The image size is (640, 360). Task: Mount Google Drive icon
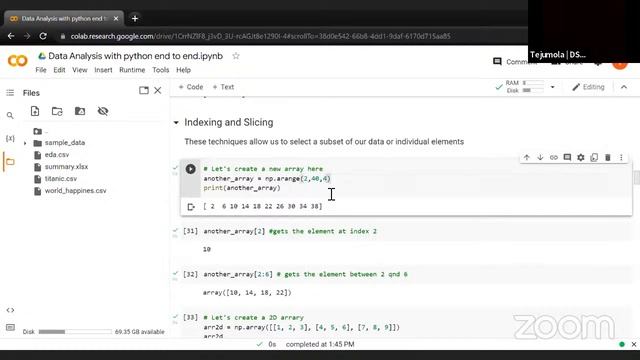point(80,111)
